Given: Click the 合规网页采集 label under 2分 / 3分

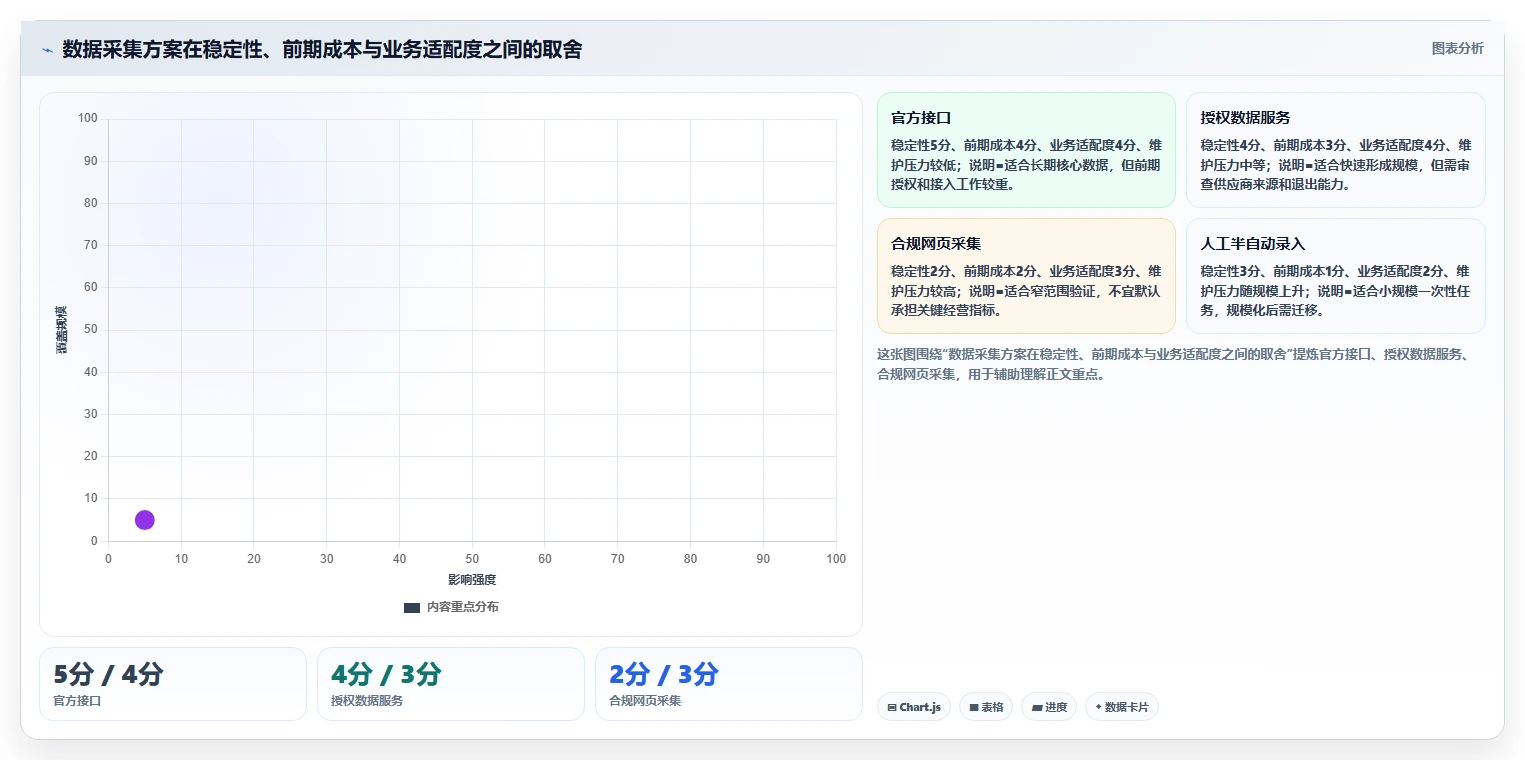Looking at the screenshot, I should [645, 701].
